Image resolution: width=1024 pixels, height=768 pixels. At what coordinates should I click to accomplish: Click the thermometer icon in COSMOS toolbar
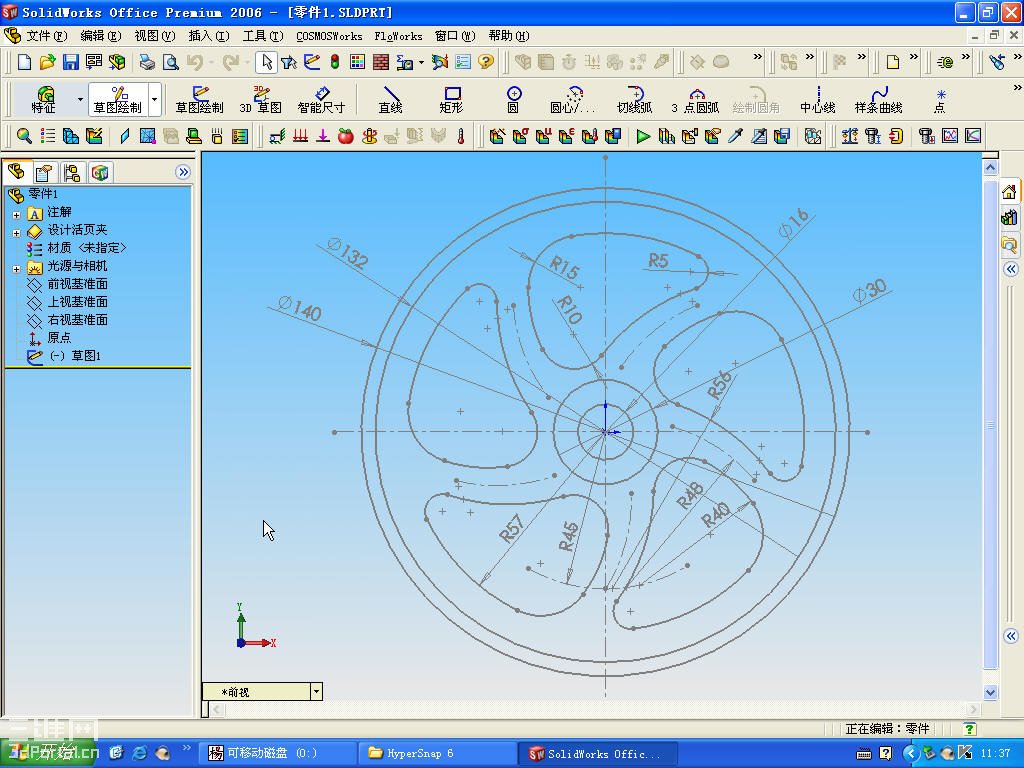point(461,136)
